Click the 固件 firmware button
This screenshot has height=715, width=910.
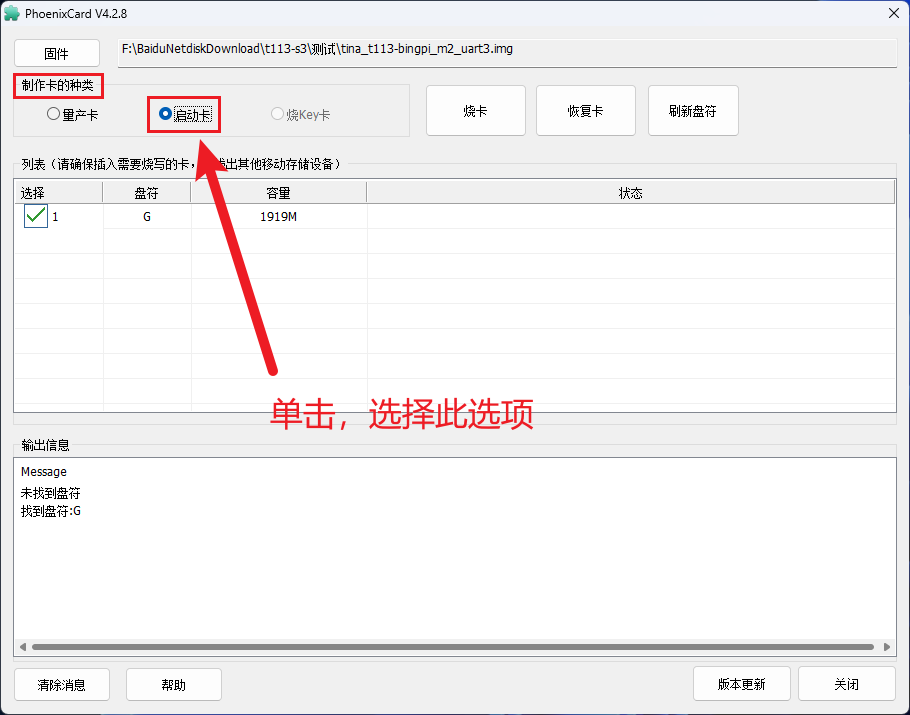tap(57, 53)
